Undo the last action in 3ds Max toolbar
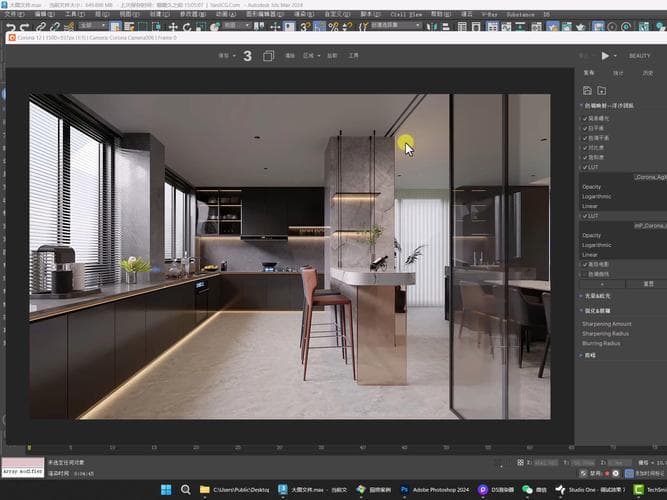 tap(10, 27)
